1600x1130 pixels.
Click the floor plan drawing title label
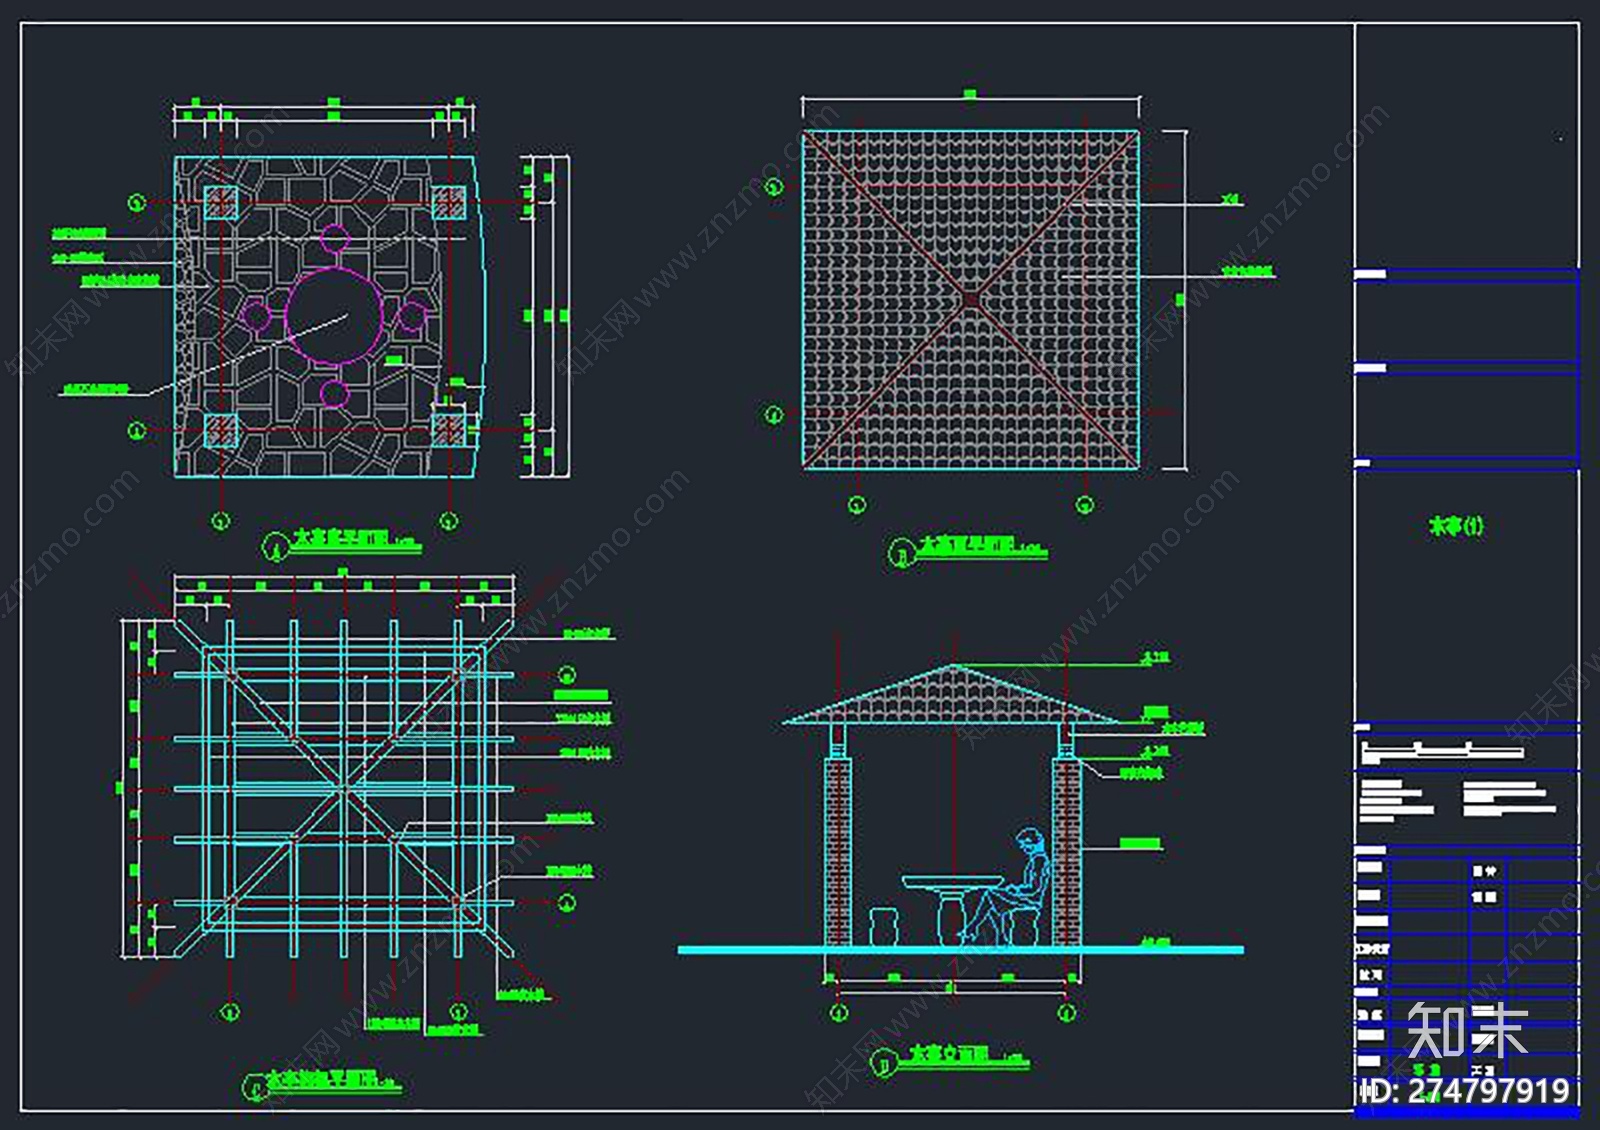tap(341, 542)
